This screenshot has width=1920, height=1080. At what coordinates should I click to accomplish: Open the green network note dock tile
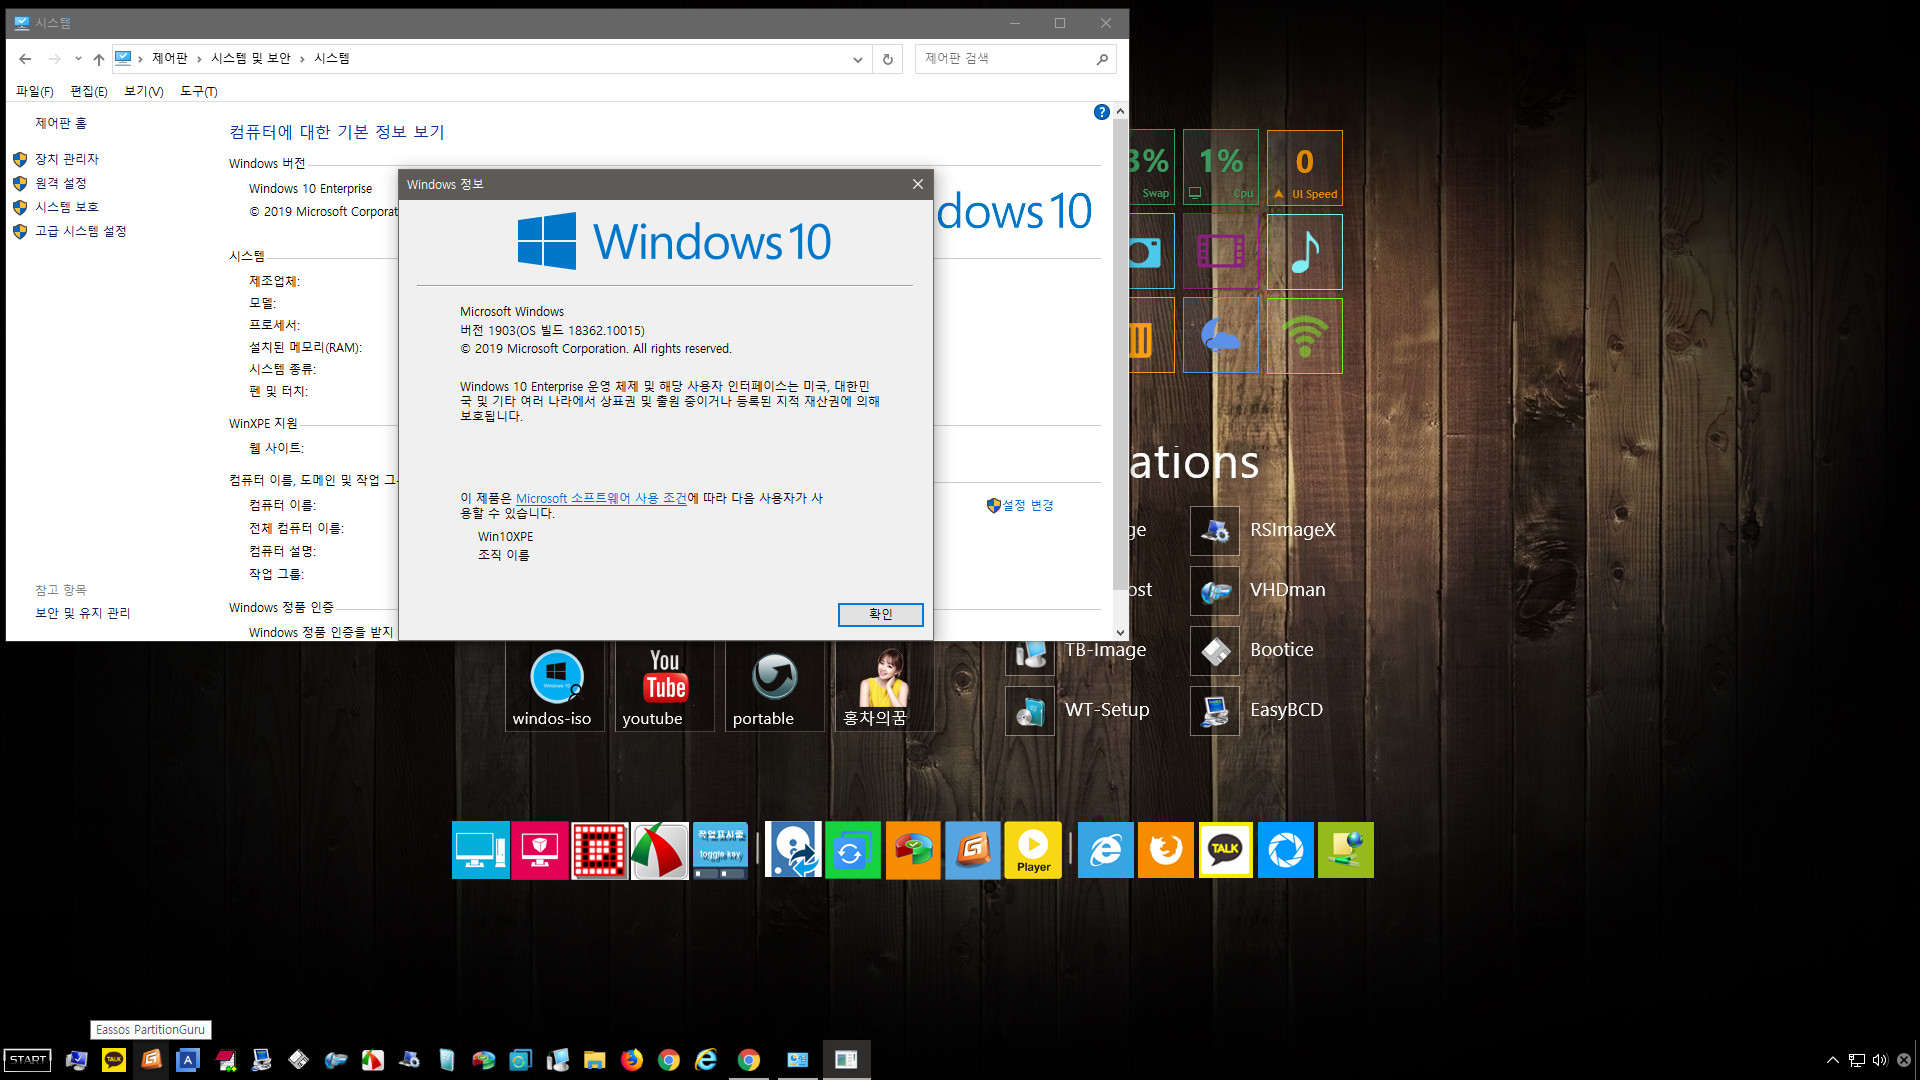[1346, 850]
